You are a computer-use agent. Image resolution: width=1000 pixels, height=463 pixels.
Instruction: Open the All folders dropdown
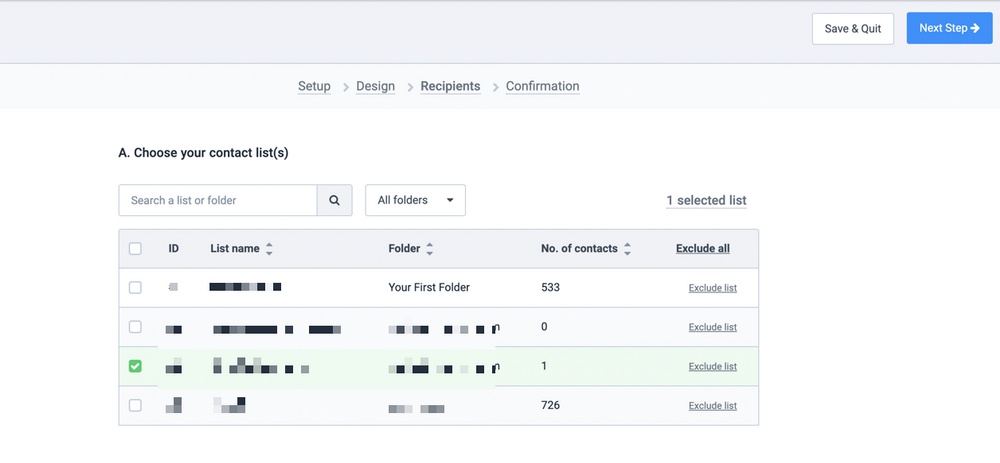coord(415,200)
